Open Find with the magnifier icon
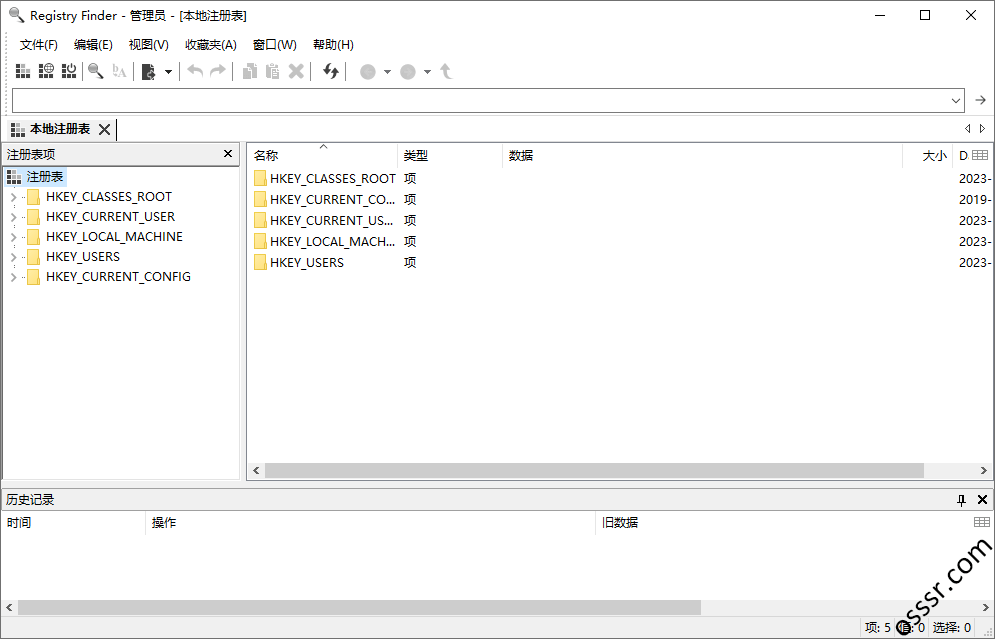The image size is (995, 639). tap(96, 71)
